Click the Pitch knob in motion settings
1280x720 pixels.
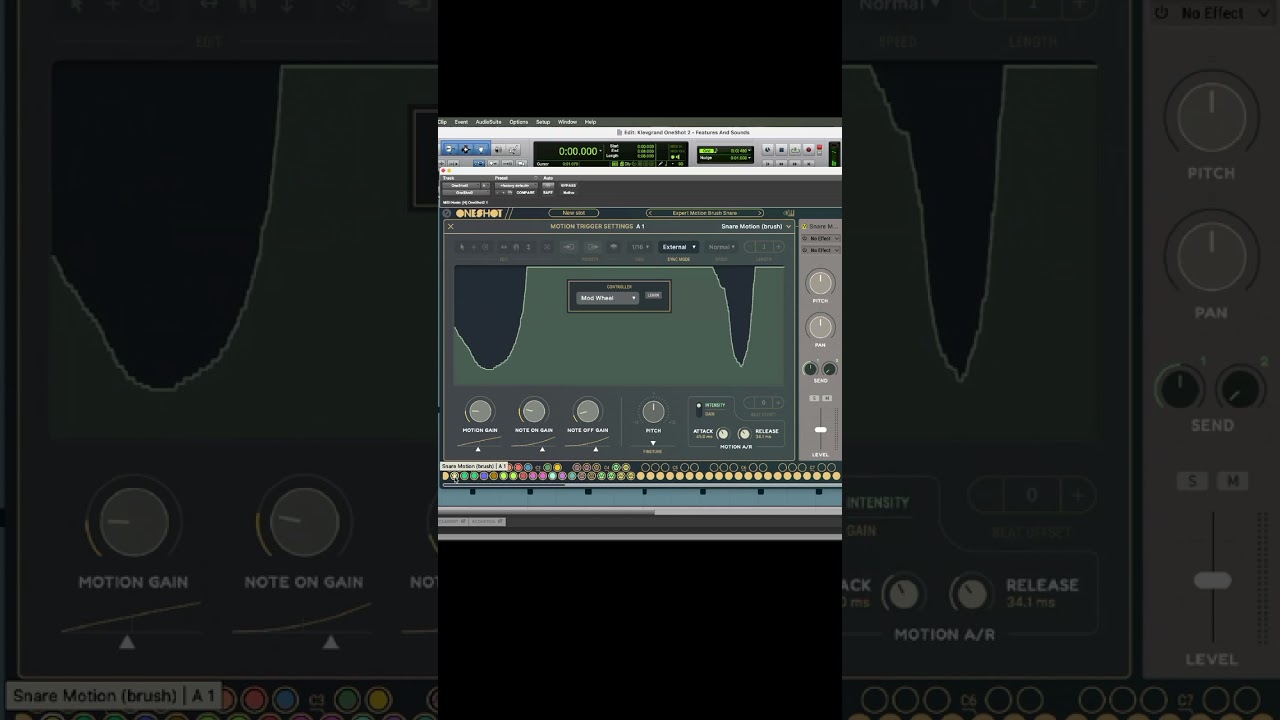coord(653,411)
